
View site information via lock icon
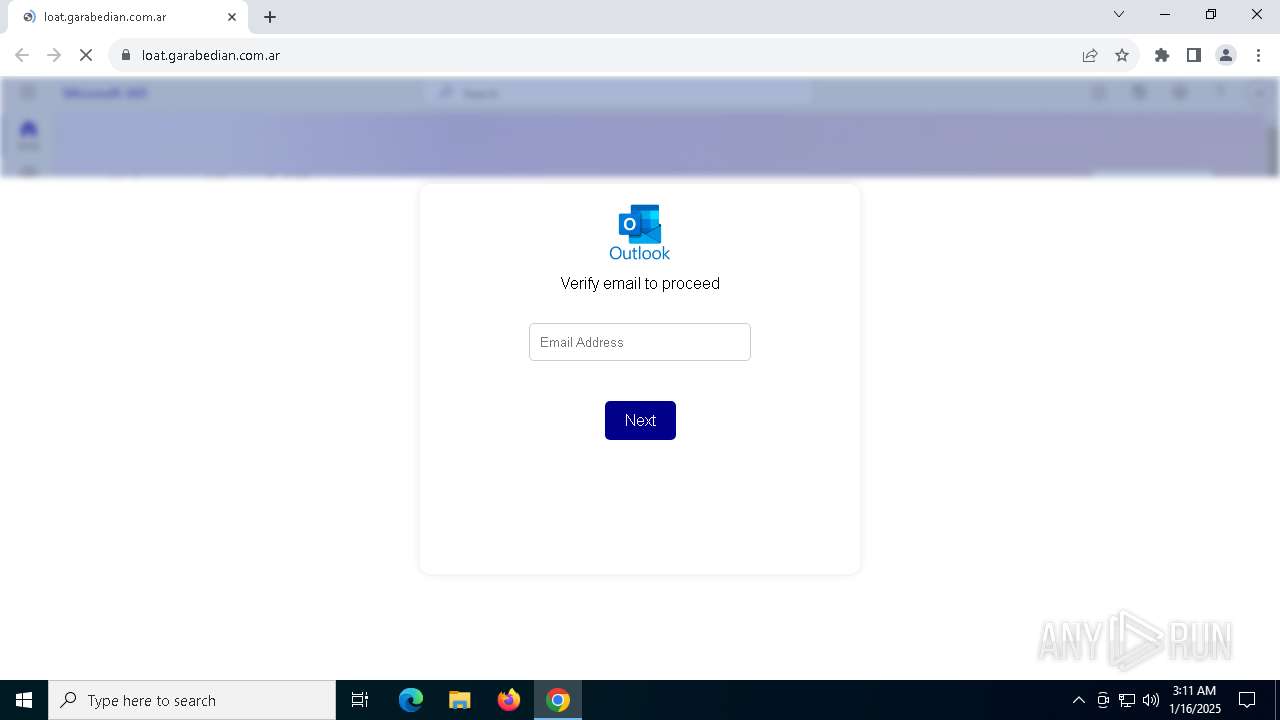[x=126, y=55]
